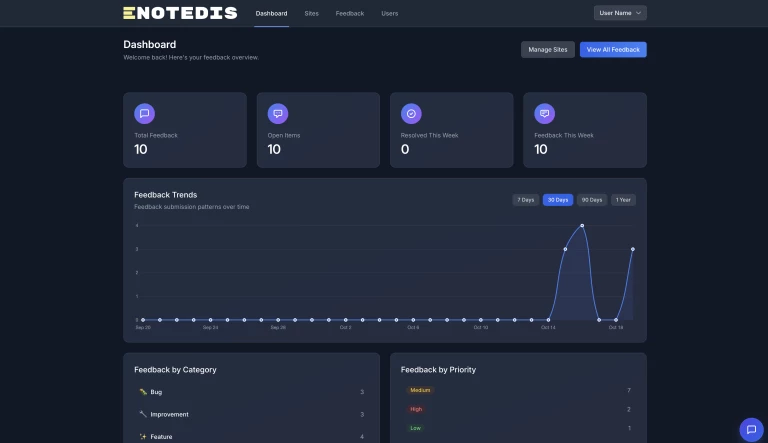Click the Feedback This Week icon
Screen dimensions: 768x443
point(544,114)
